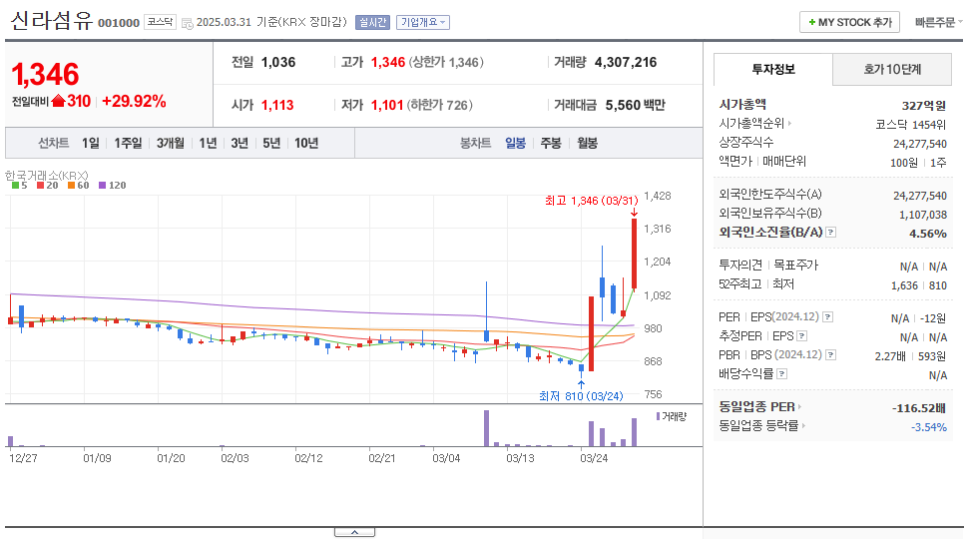Click the orange 60-day moving average swatch

[71, 185]
